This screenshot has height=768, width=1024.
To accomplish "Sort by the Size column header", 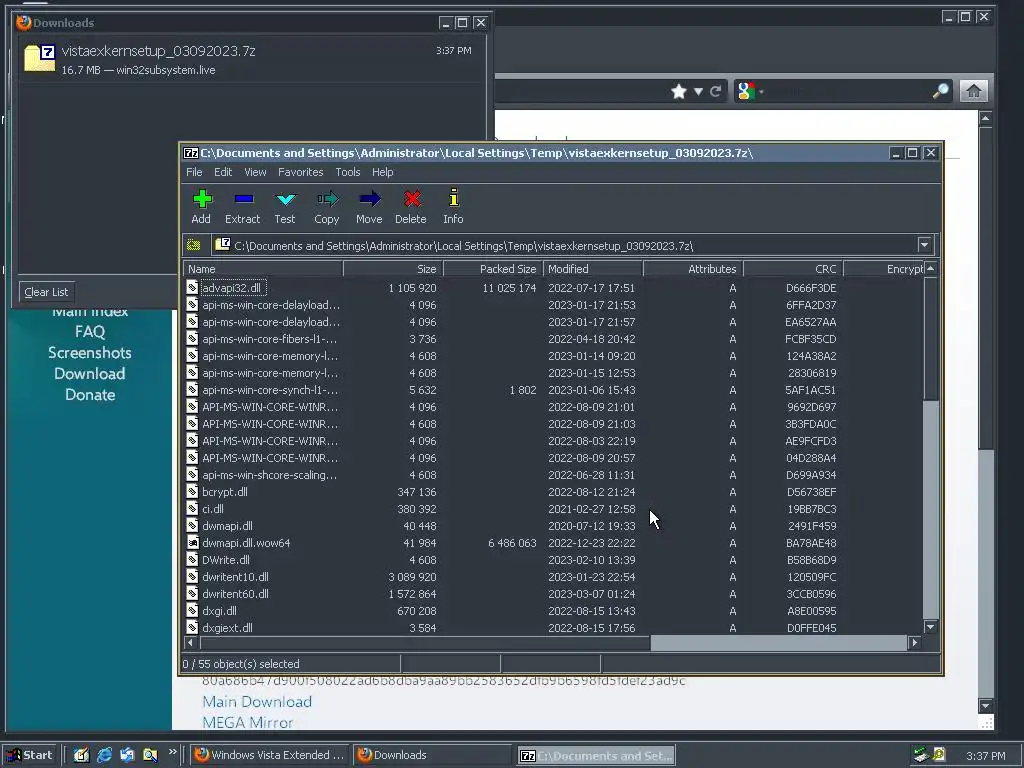I will 394,268.
